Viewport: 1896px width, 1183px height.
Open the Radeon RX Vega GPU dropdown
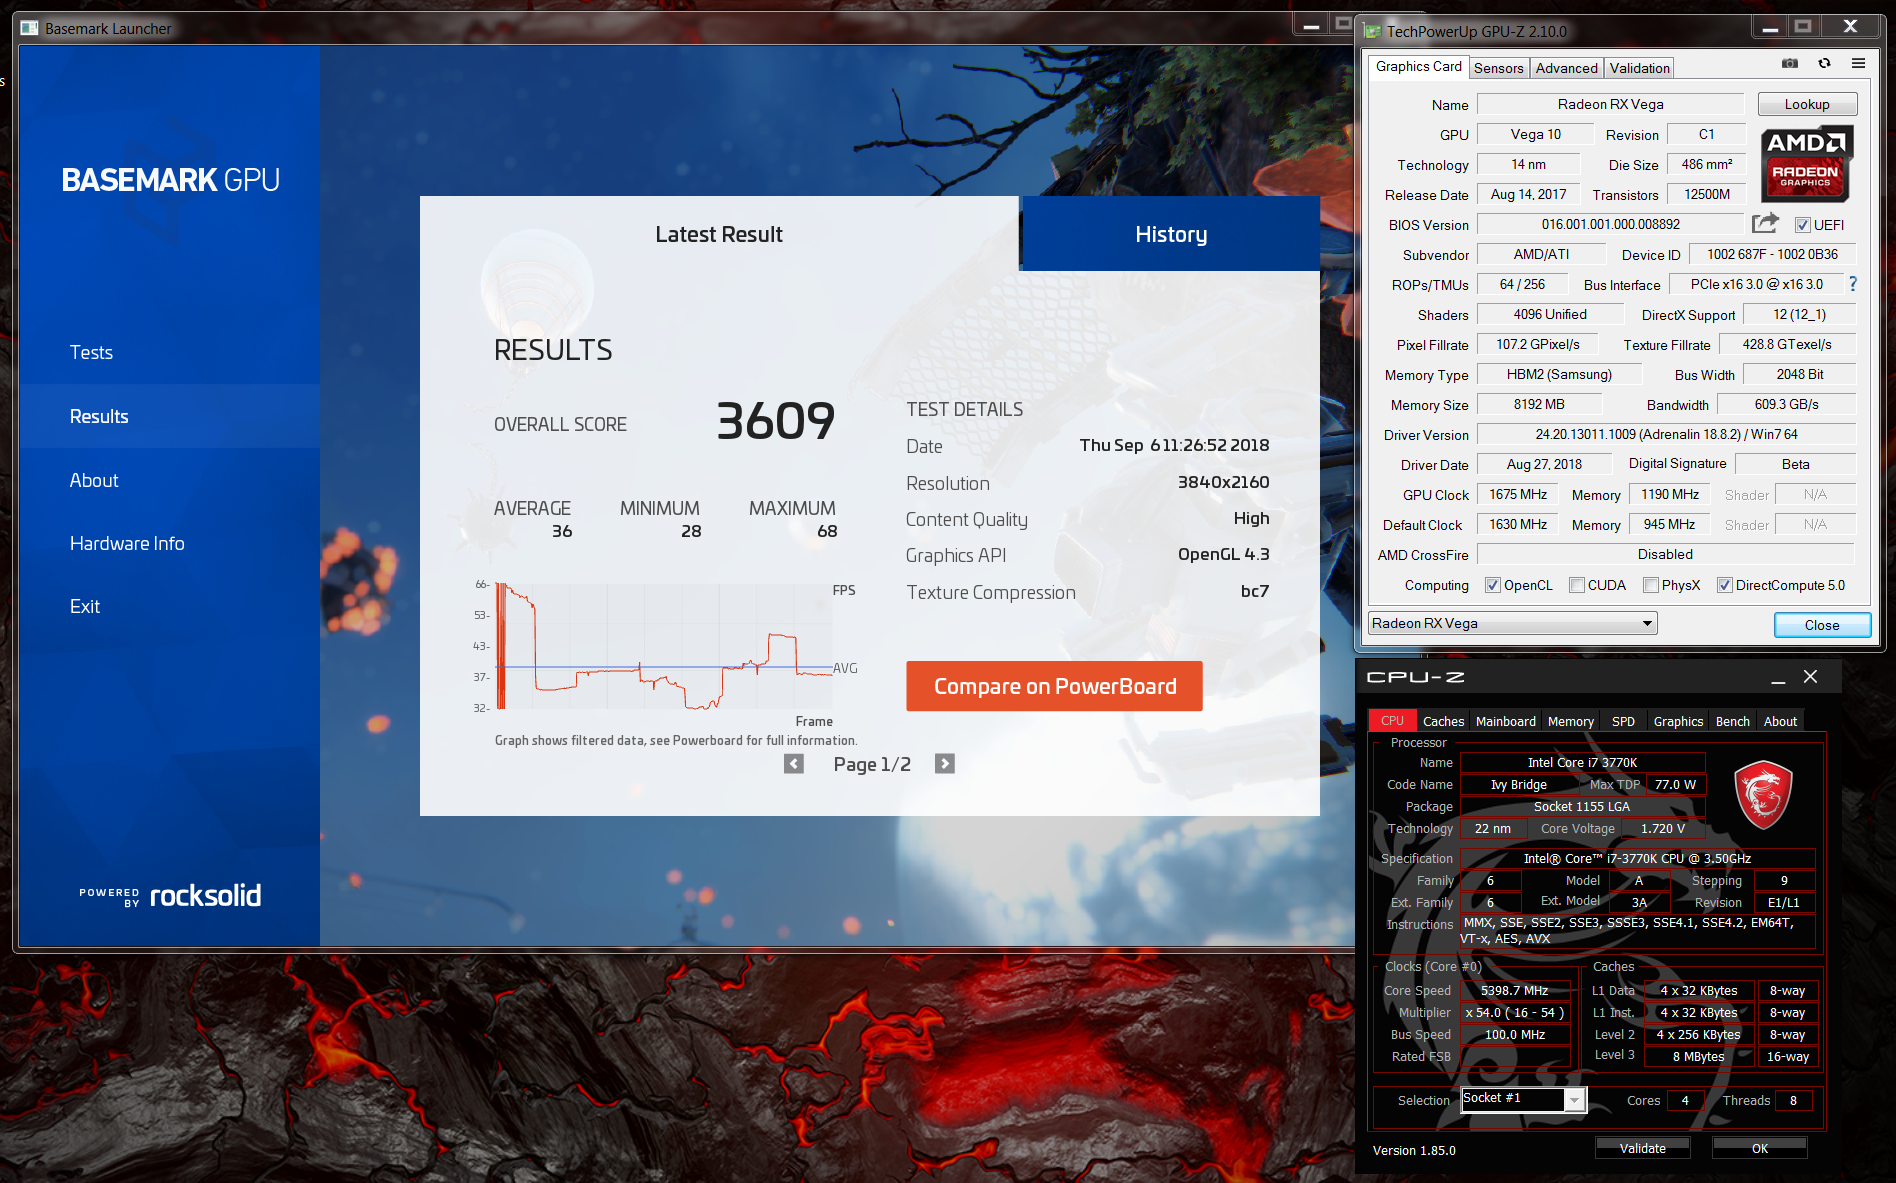[1512, 623]
